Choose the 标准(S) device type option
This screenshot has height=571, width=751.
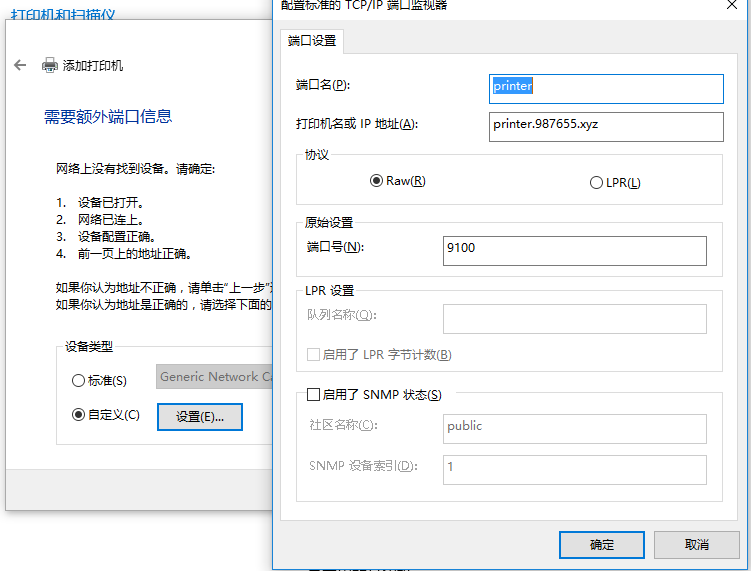pos(79,380)
